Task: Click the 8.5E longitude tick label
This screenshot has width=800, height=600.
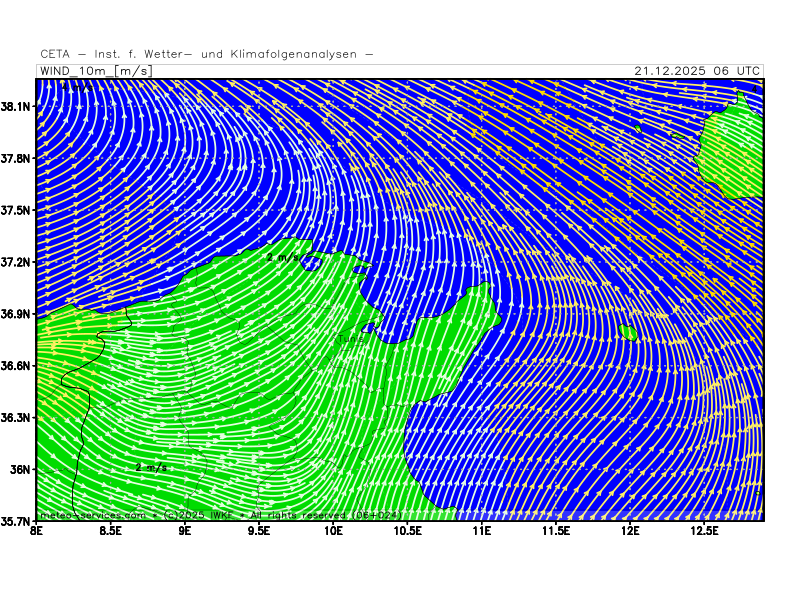Action: tap(110, 530)
